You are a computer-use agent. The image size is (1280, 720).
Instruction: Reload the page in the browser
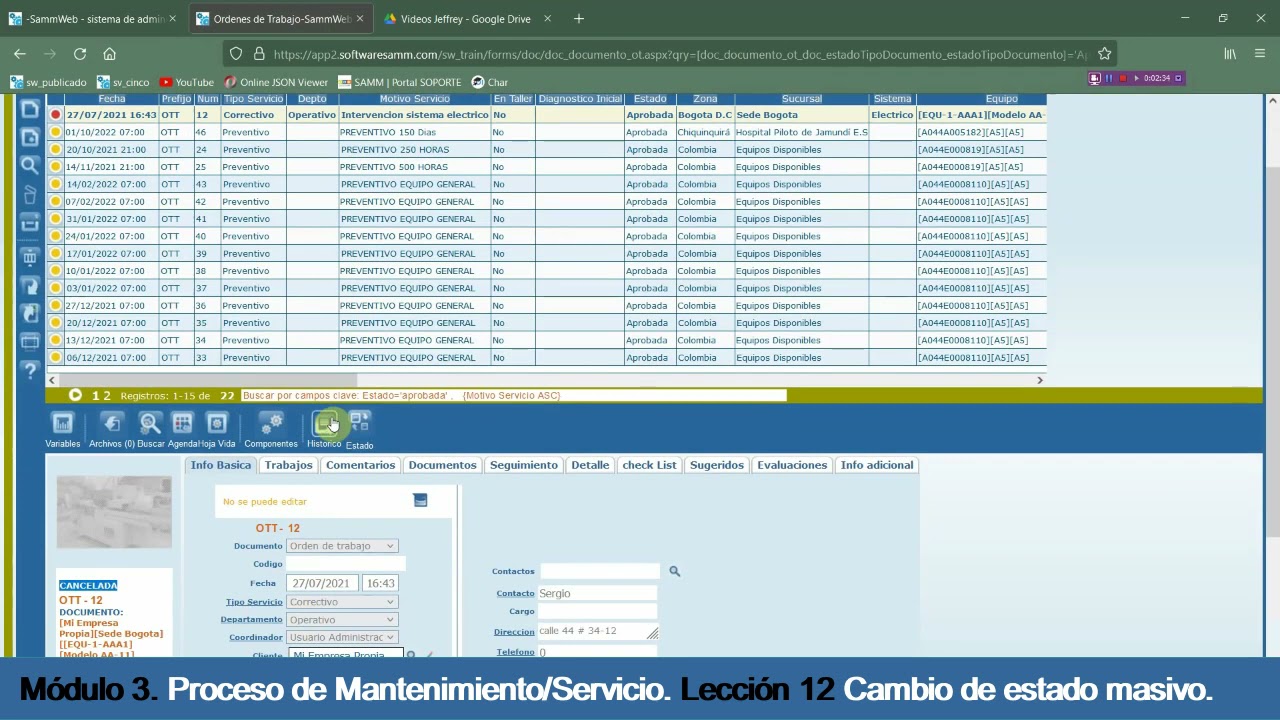[x=80, y=54]
